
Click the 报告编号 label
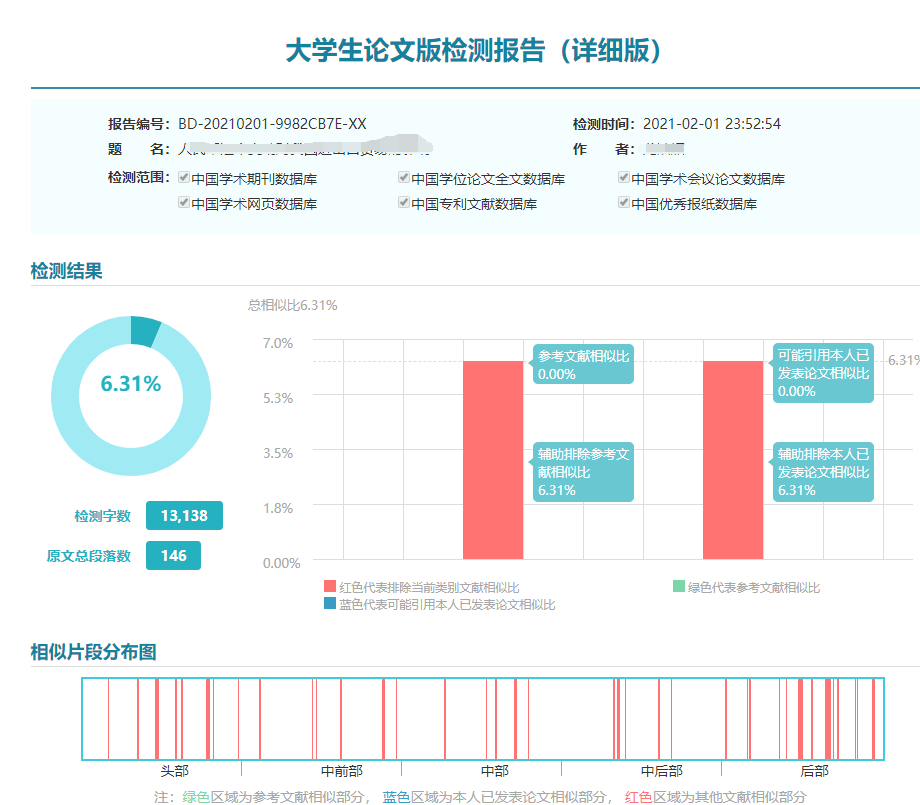point(139,124)
